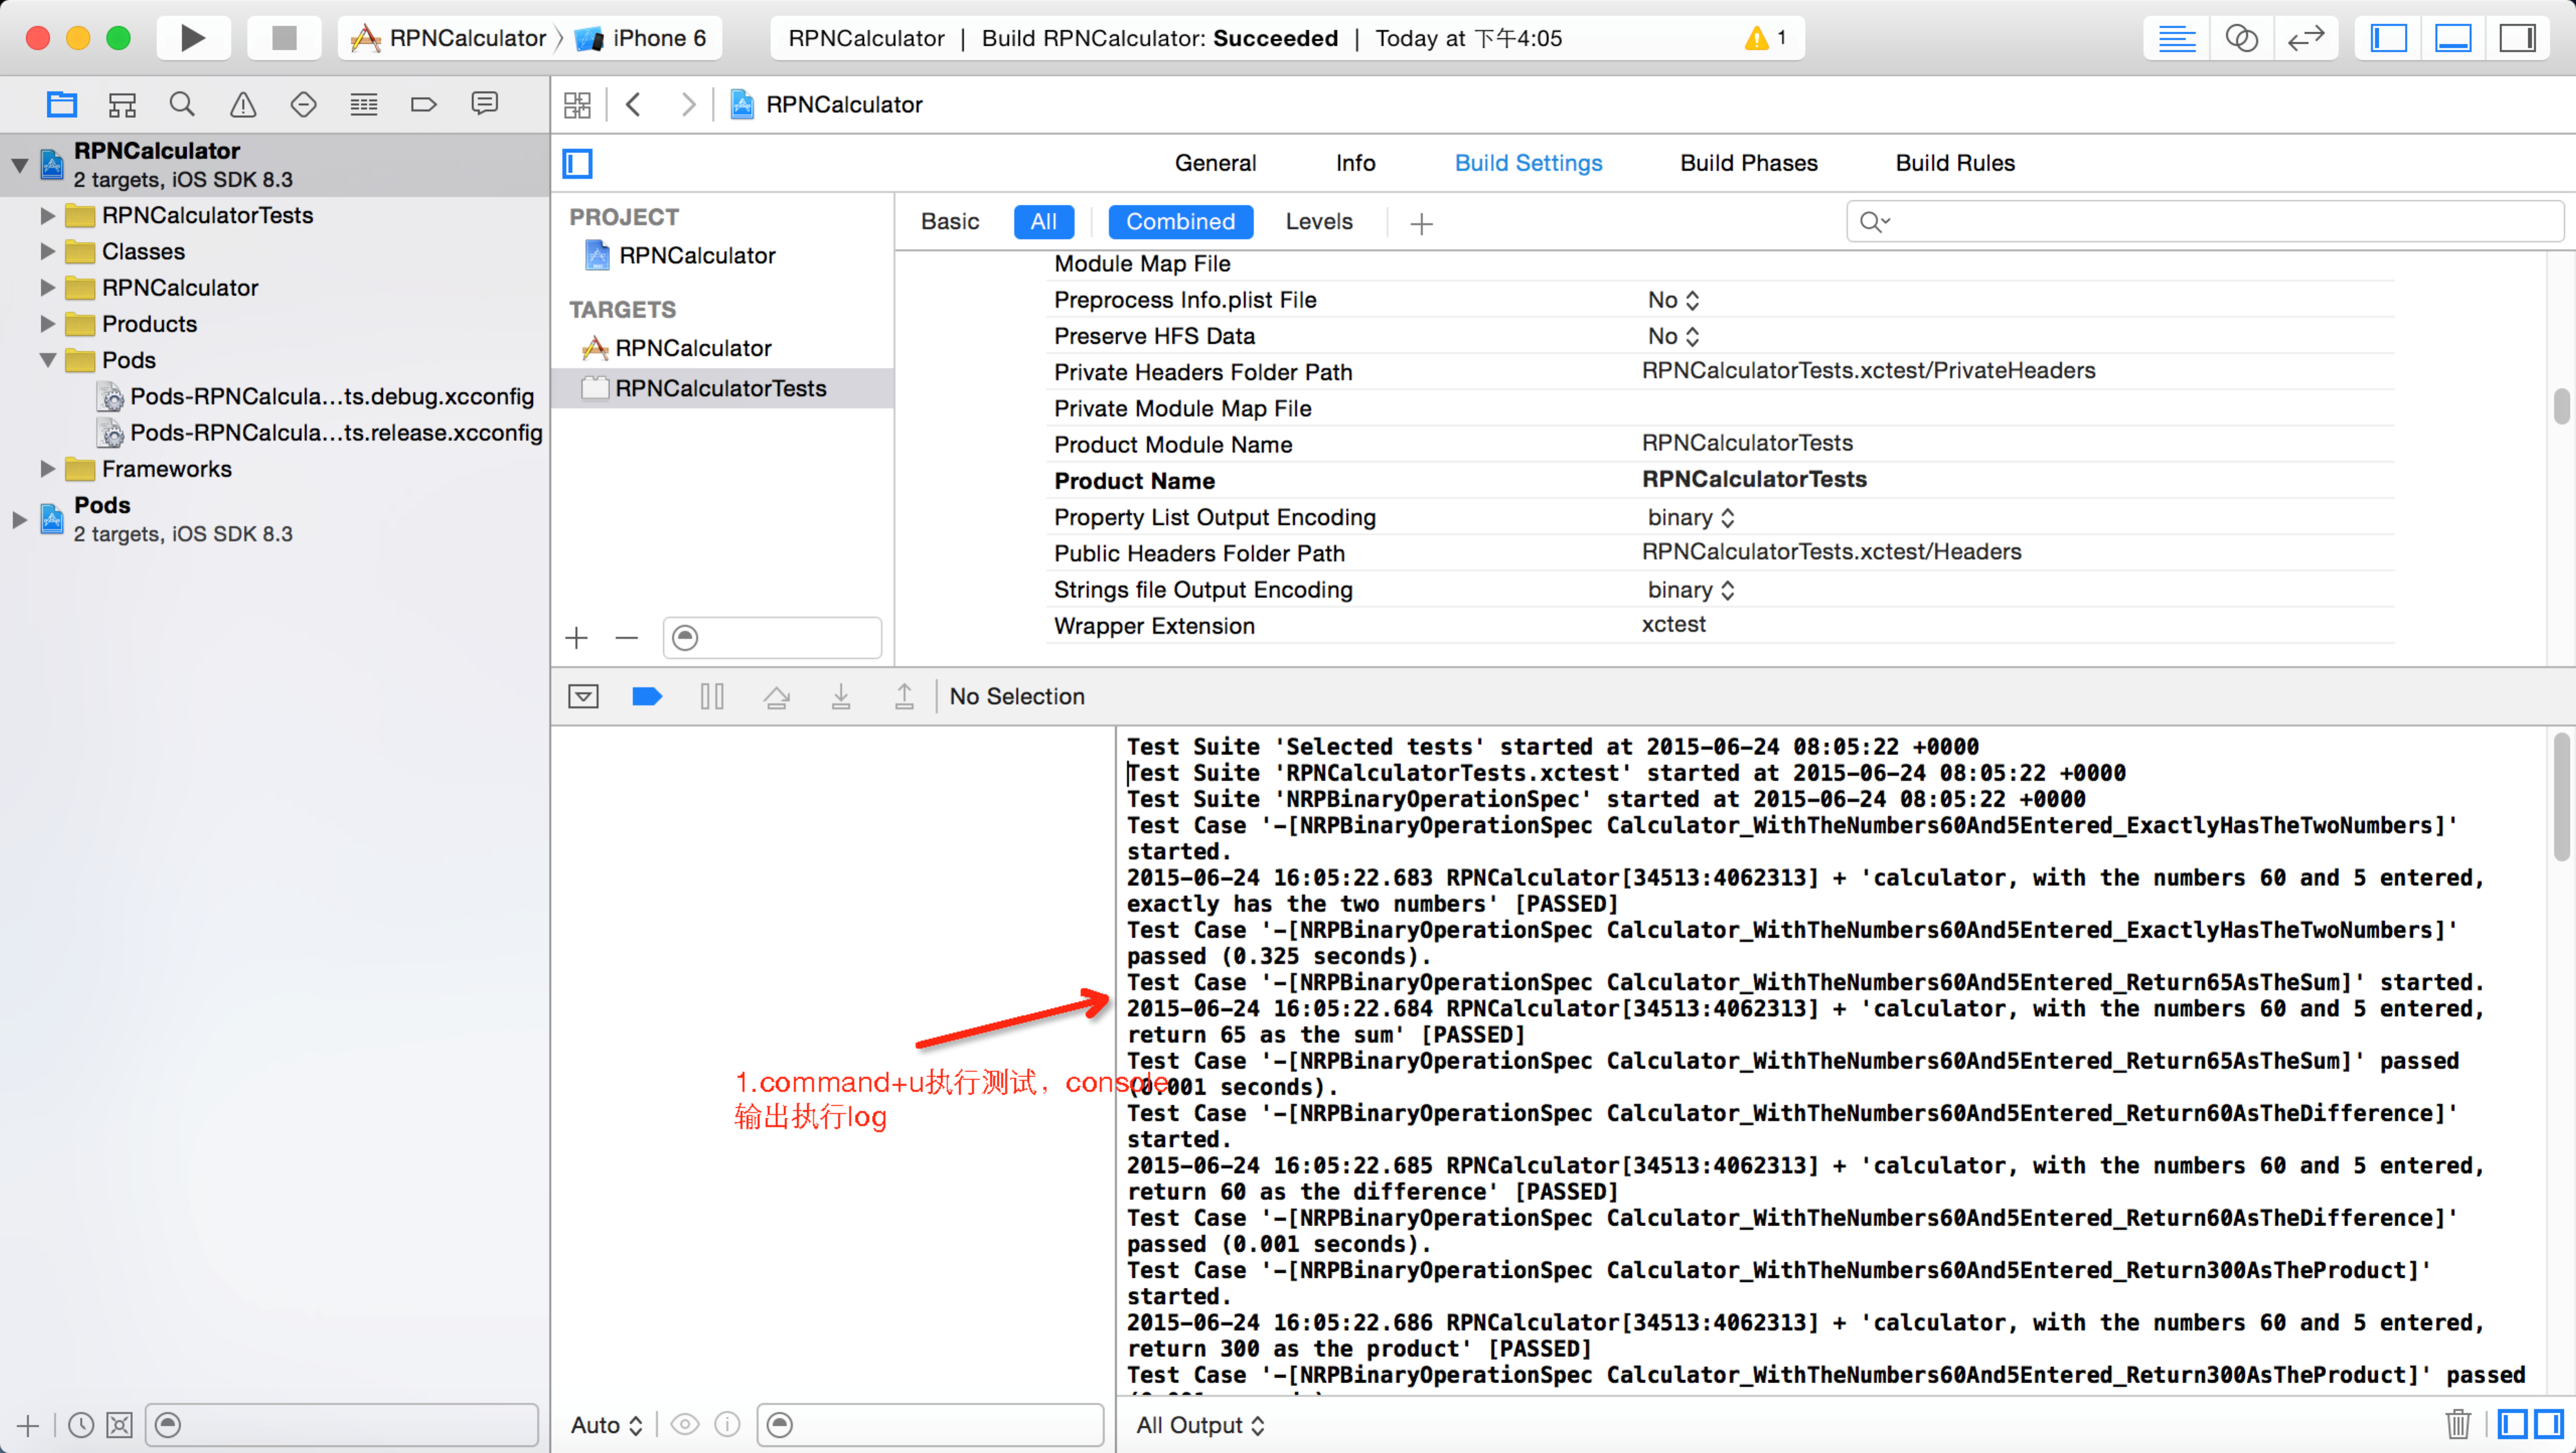The height and width of the screenshot is (1453, 2576).
Task: Select Combined settings view
Action: 1180,222
